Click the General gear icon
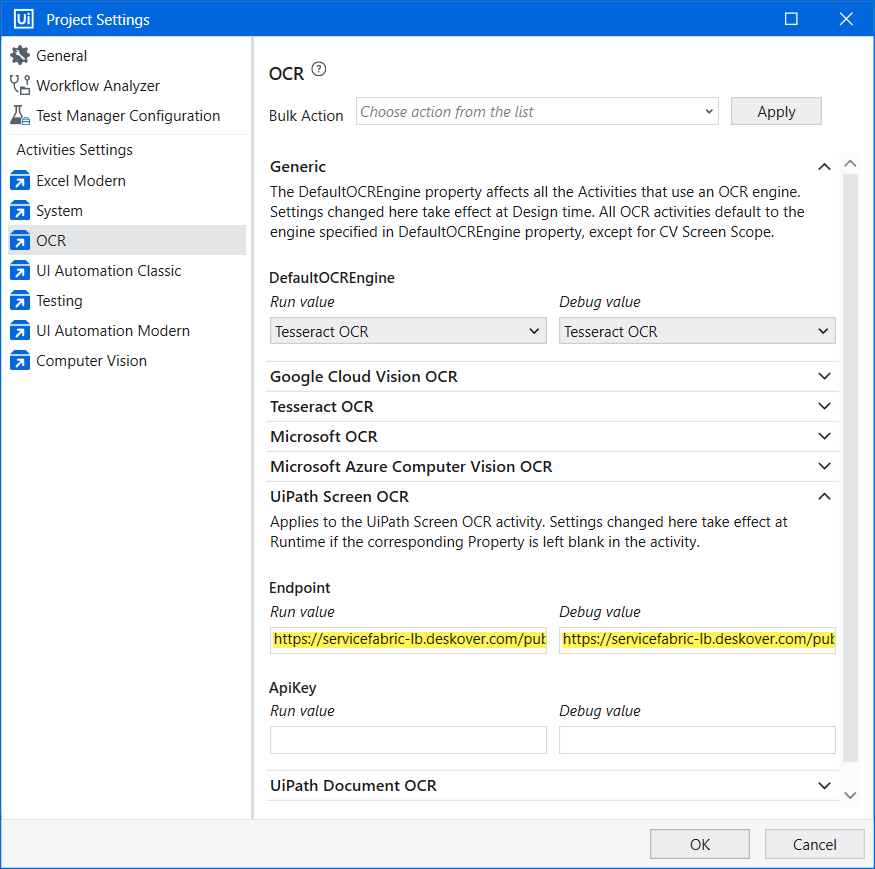 (20, 56)
